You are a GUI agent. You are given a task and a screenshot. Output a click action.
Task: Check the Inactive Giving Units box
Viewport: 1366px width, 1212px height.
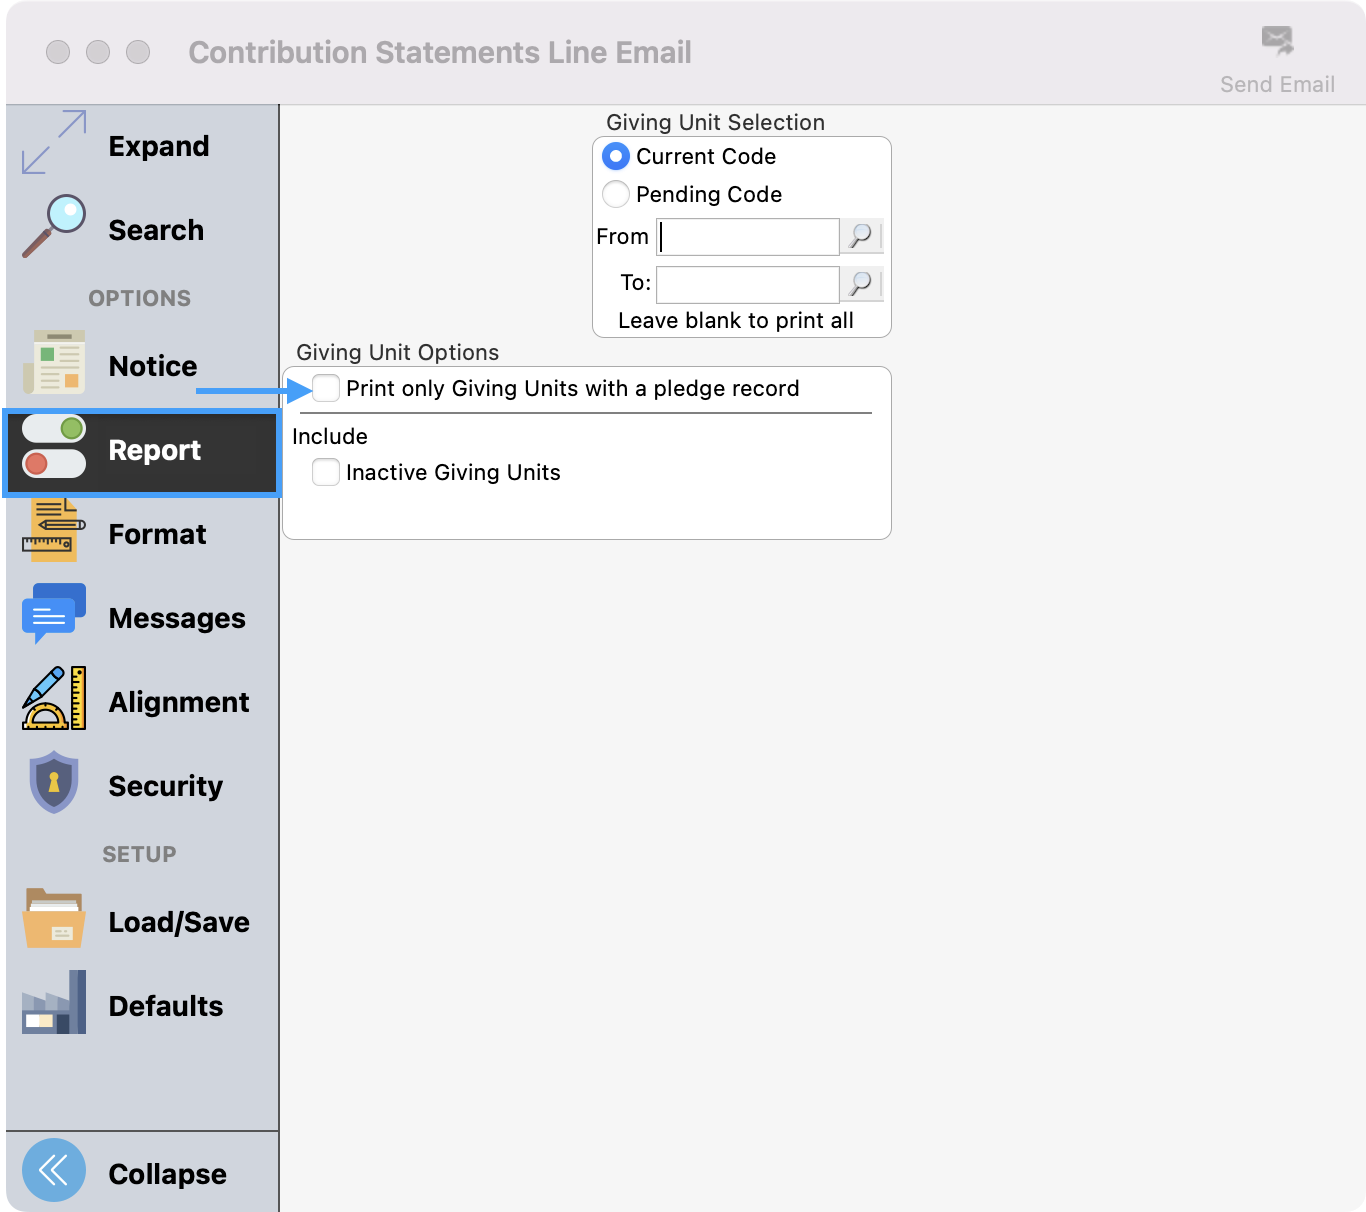(326, 472)
